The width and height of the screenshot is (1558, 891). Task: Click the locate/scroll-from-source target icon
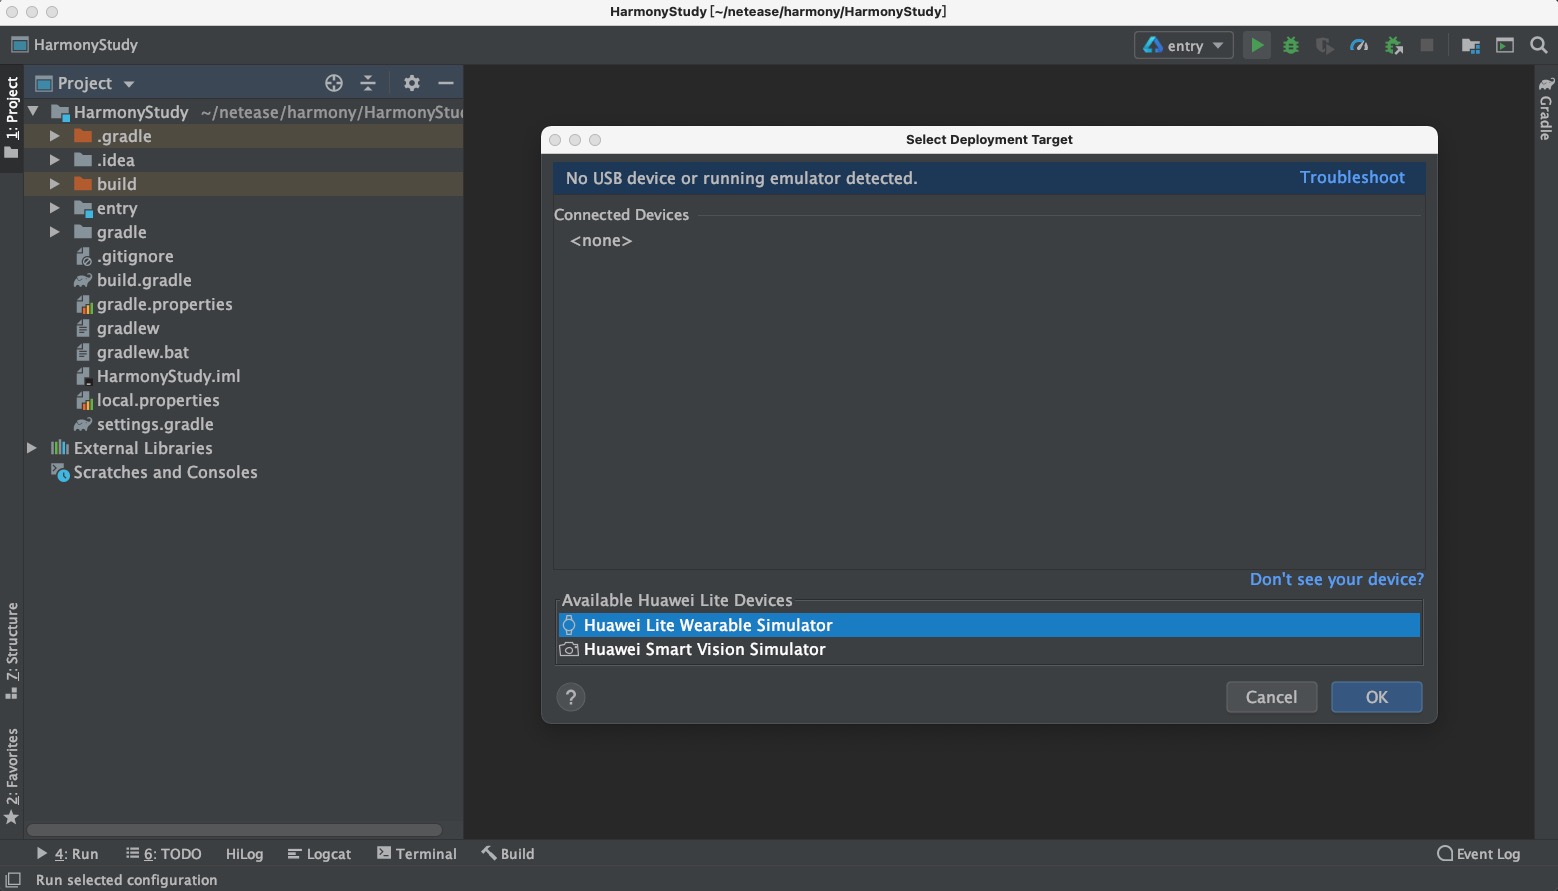(x=334, y=83)
